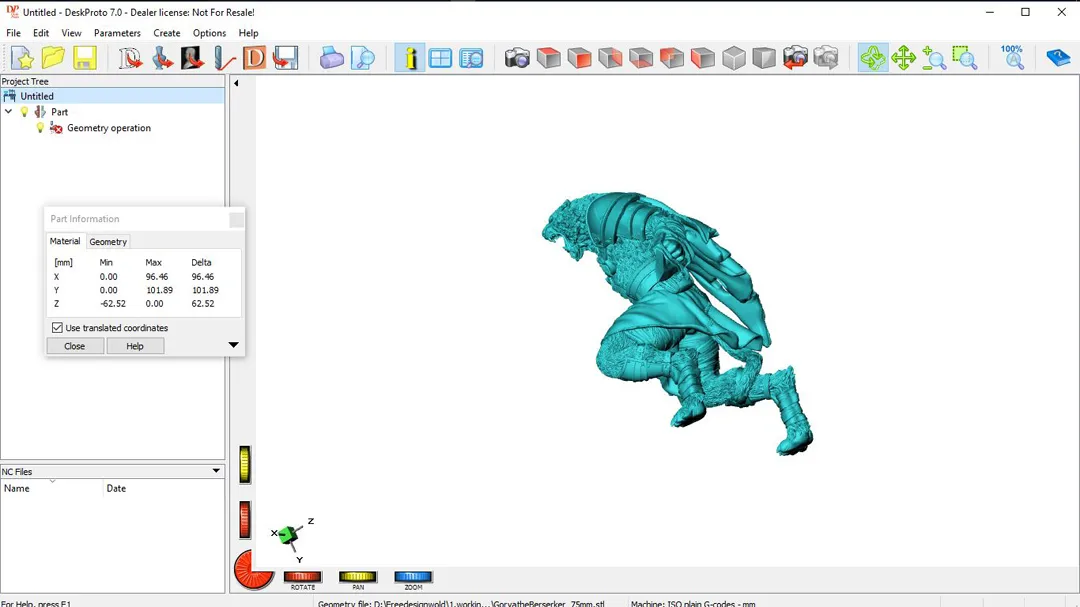Click the orange D wizard icon

(254, 58)
